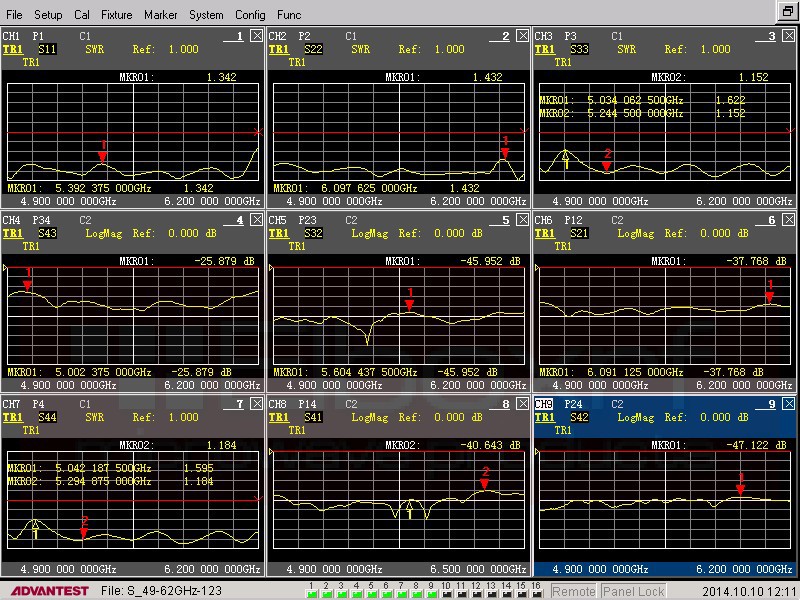The image size is (800, 600).
Task: Close the CH9 S42 channel window
Action: click(790, 404)
